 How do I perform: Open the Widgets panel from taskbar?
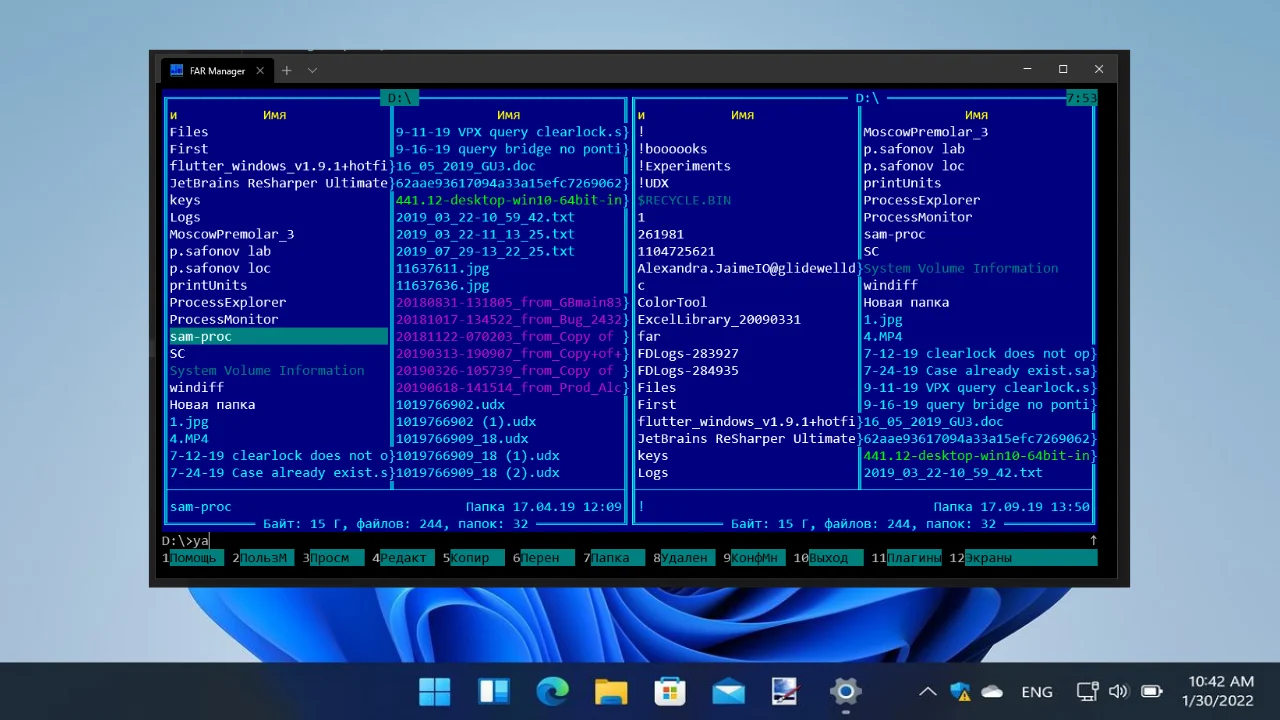(494, 691)
